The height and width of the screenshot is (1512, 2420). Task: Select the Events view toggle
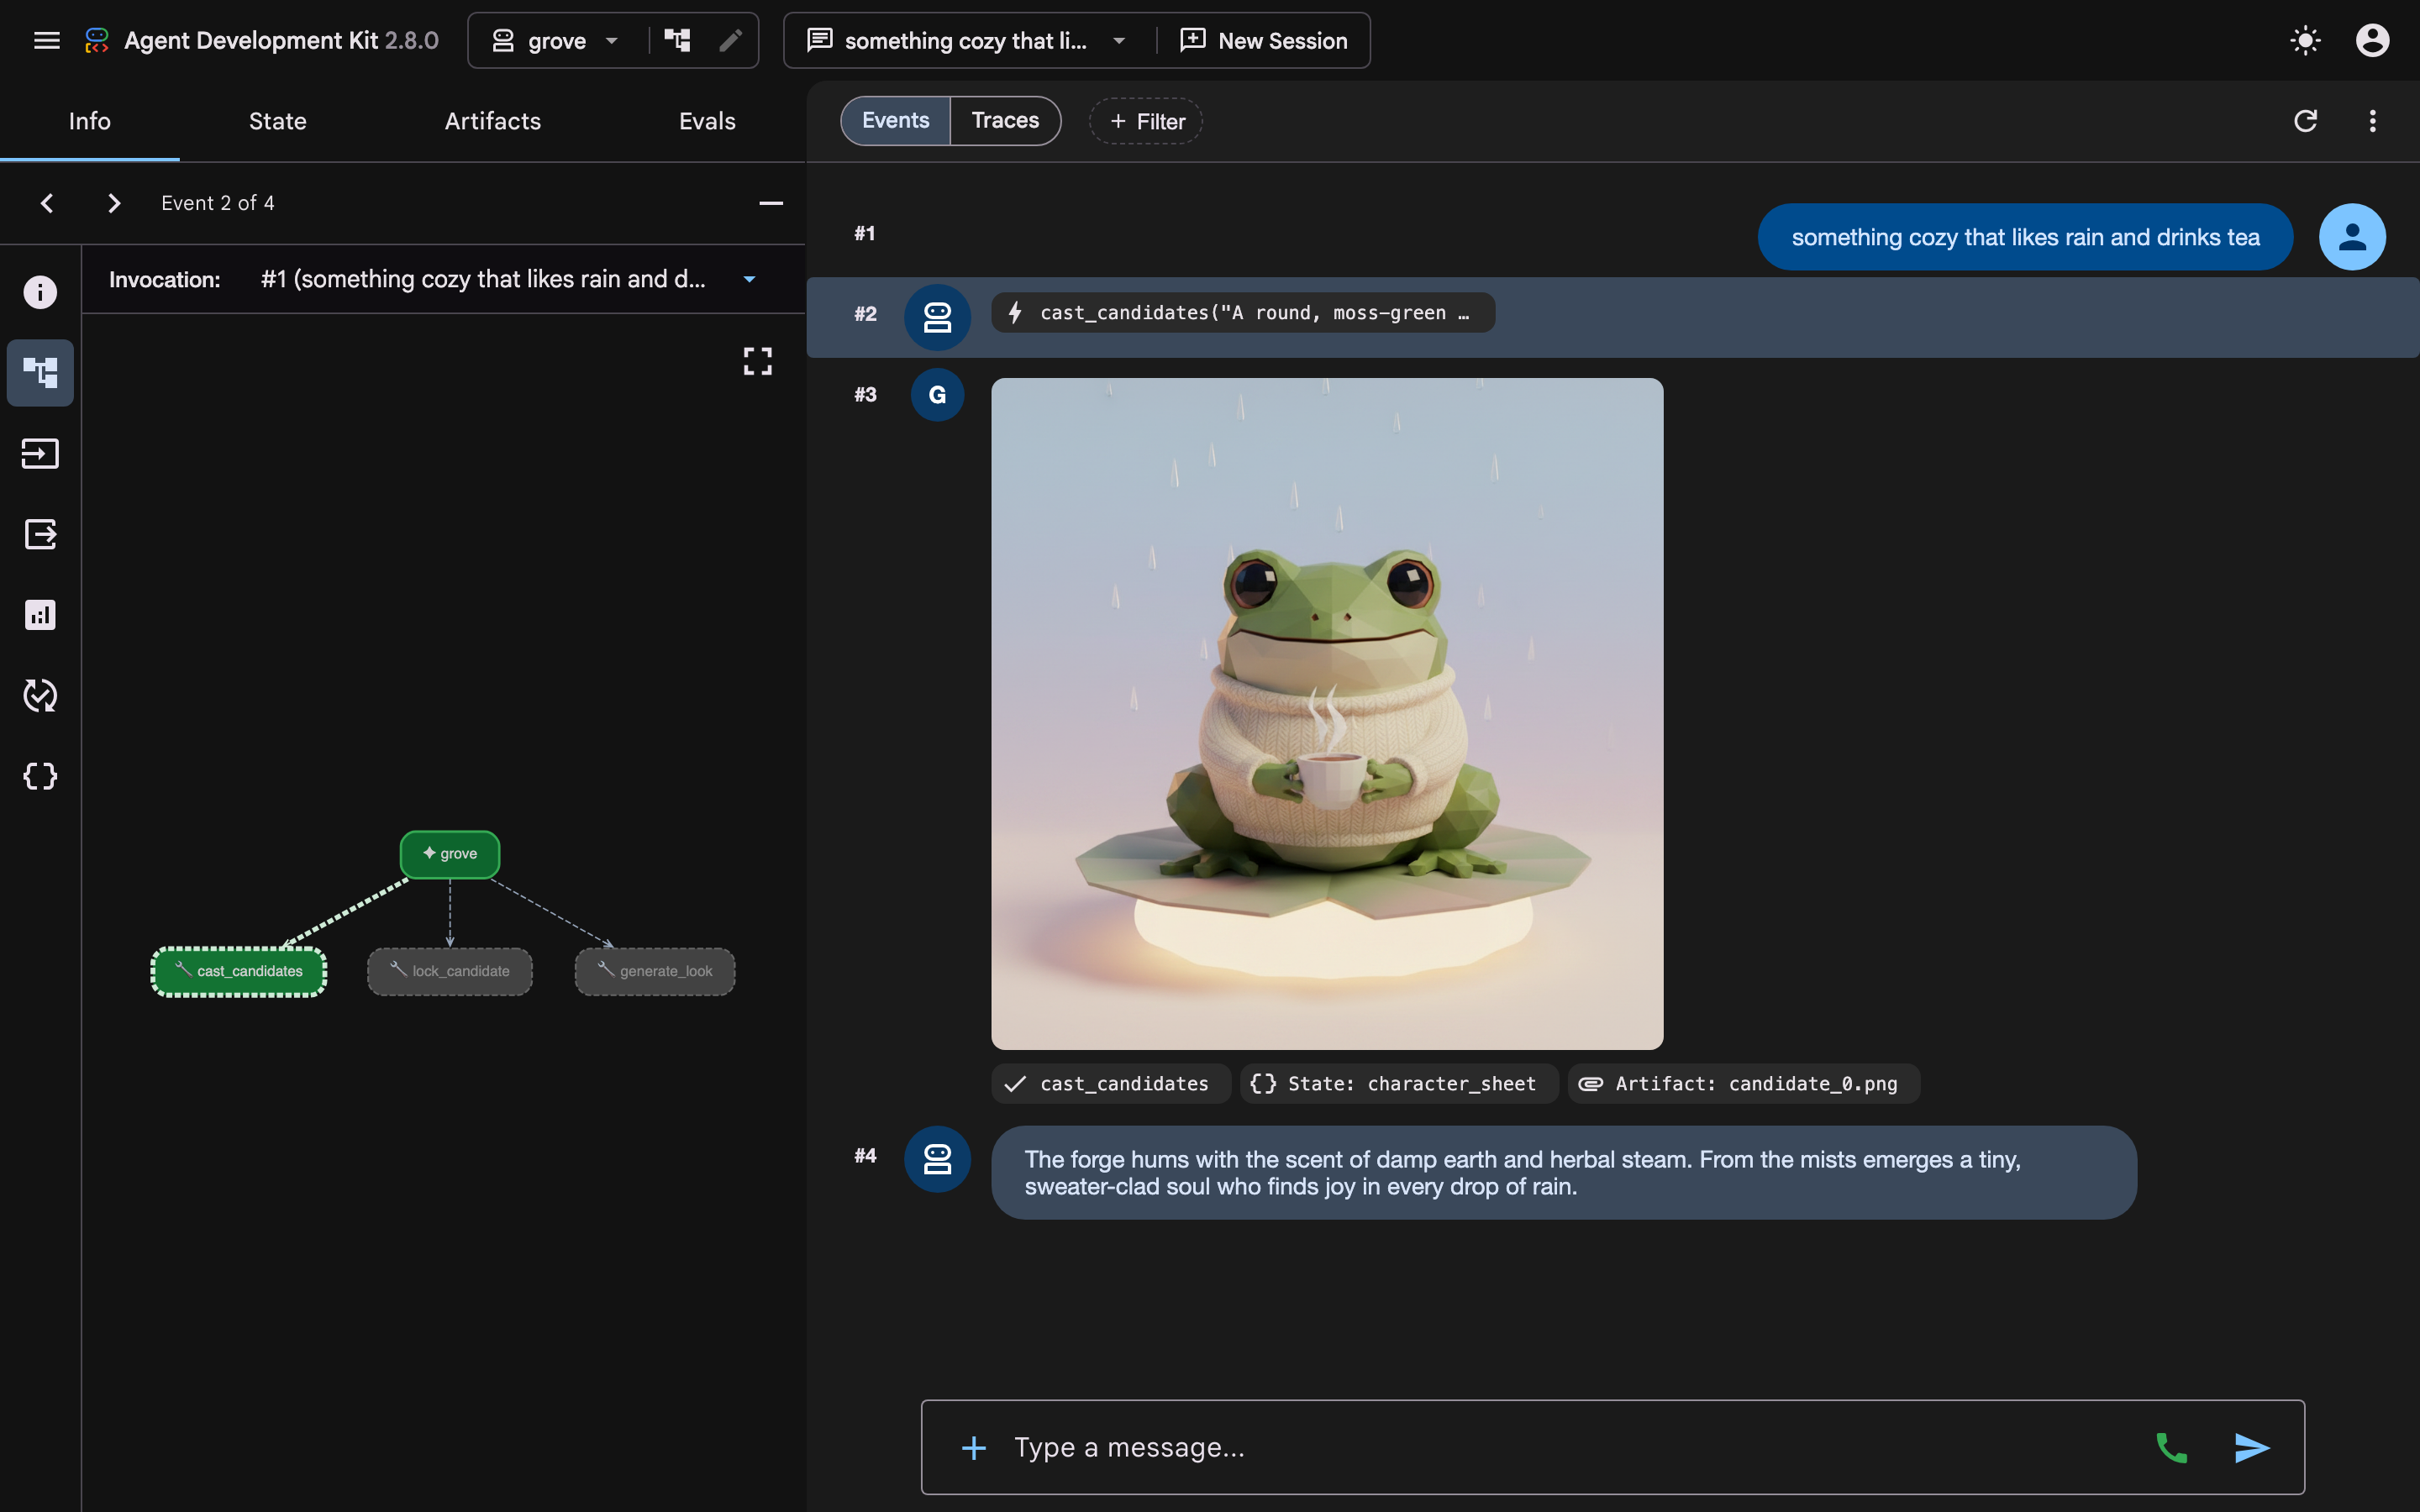click(x=895, y=121)
